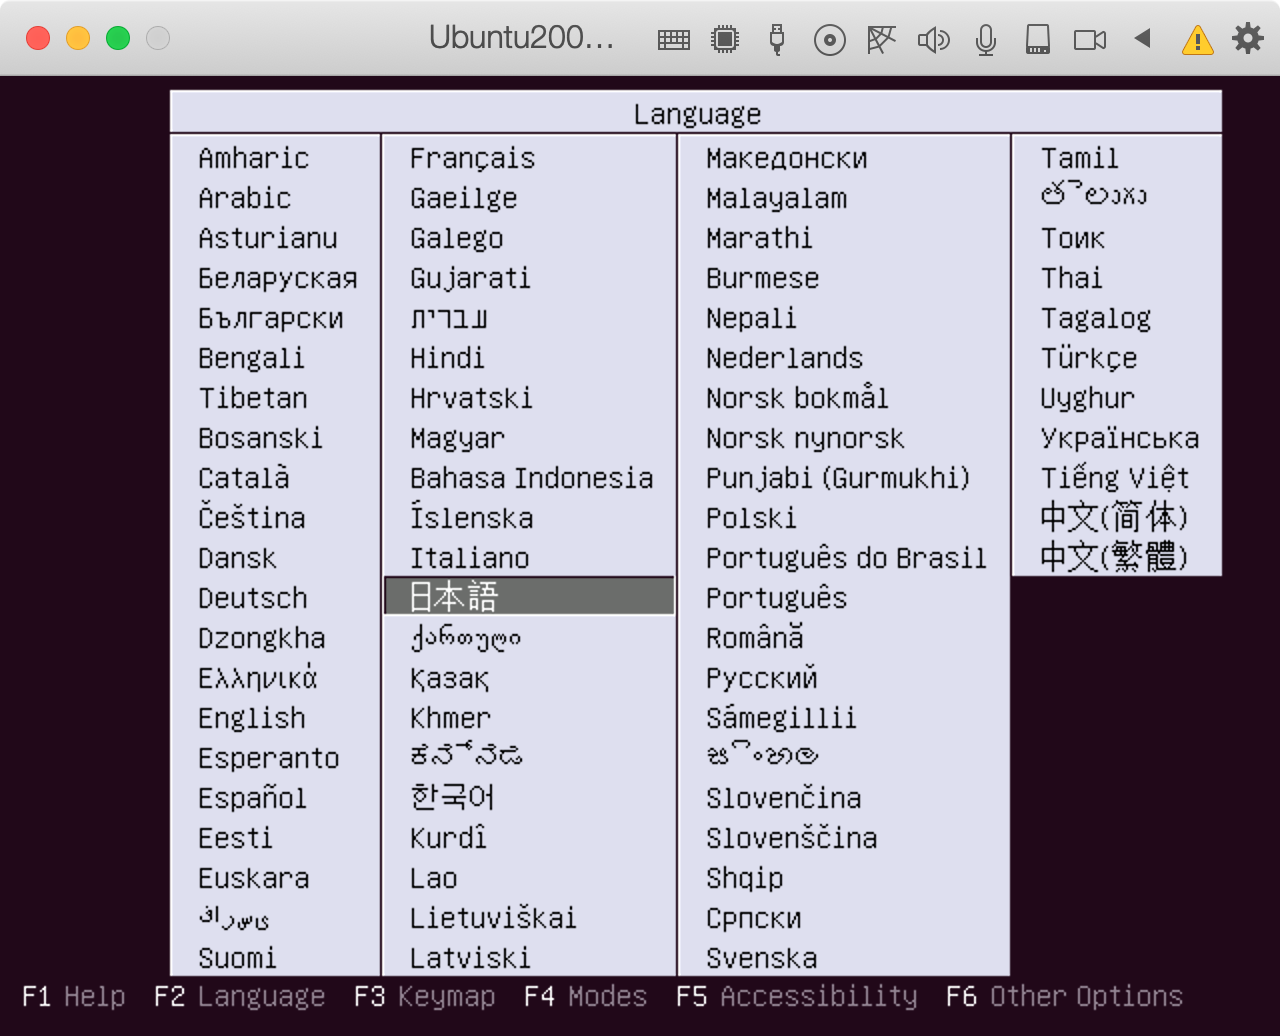Open the CD/DVD disc icon

click(x=830, y=40)
